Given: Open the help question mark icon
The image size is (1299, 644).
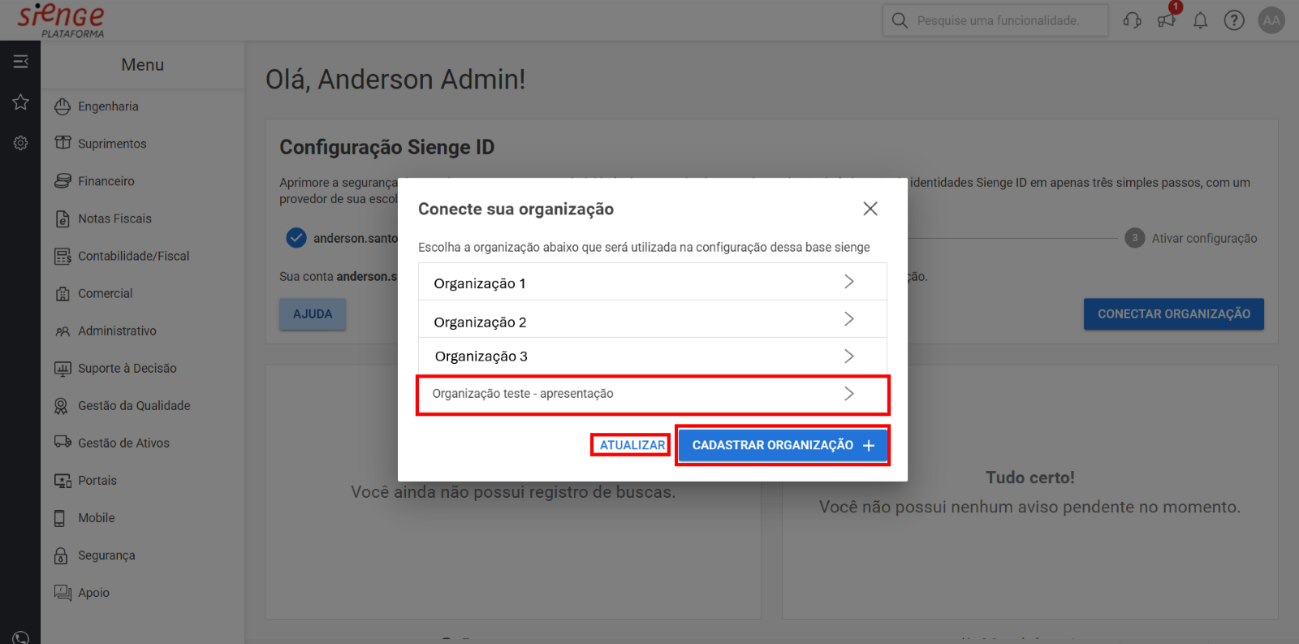Looking at the screenshot, I should 1233,19.
